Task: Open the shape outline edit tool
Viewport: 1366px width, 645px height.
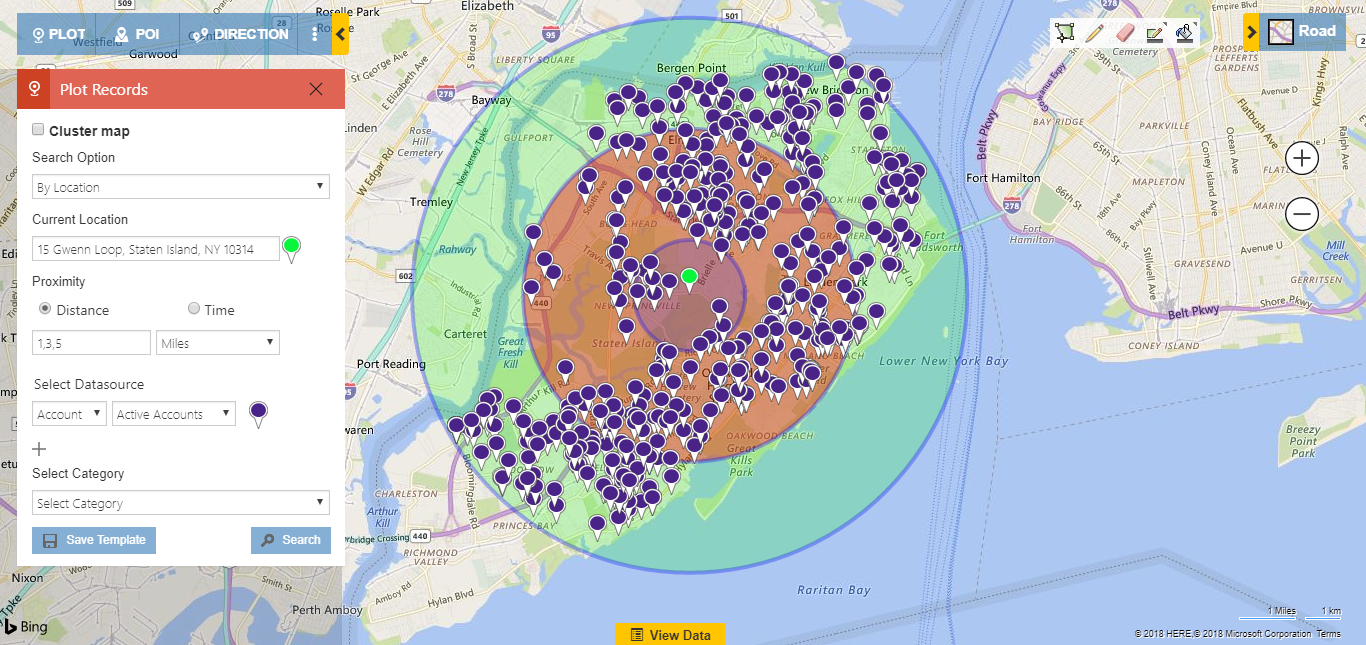Action: pos(1155,33)
